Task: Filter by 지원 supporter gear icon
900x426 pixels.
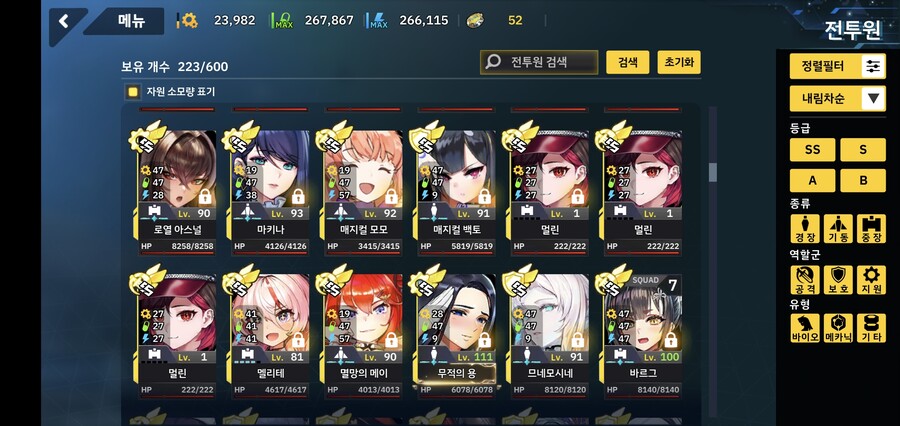Action: click(871, 280)
